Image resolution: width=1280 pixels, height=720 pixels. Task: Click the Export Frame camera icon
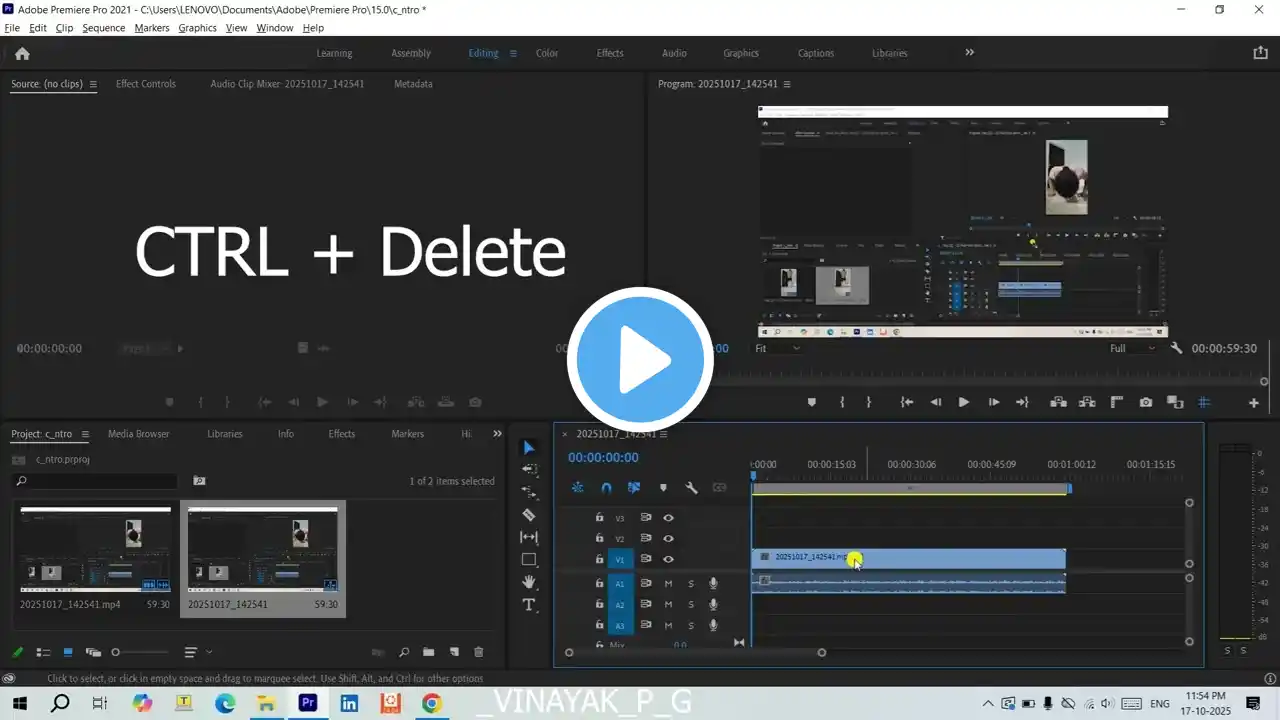(1146, 402)
